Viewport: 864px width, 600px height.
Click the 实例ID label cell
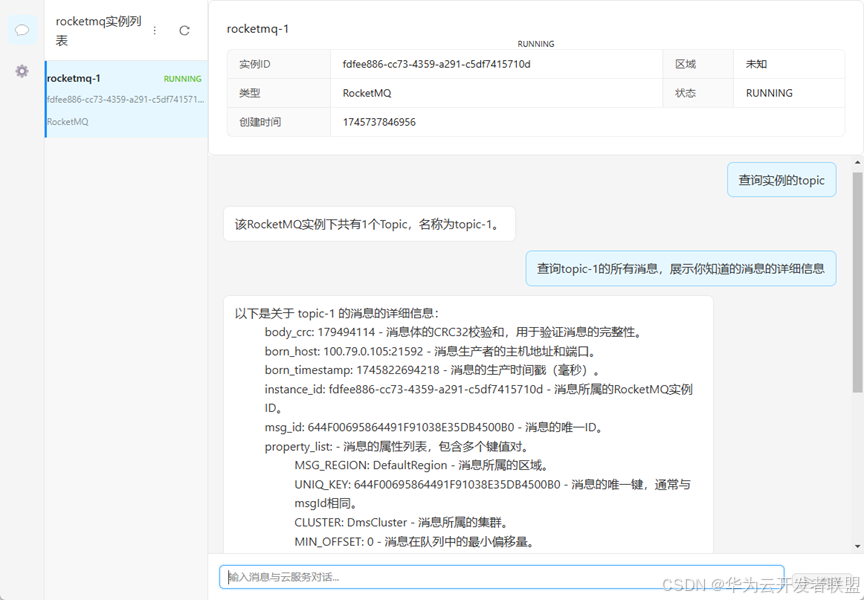point(279,64)
